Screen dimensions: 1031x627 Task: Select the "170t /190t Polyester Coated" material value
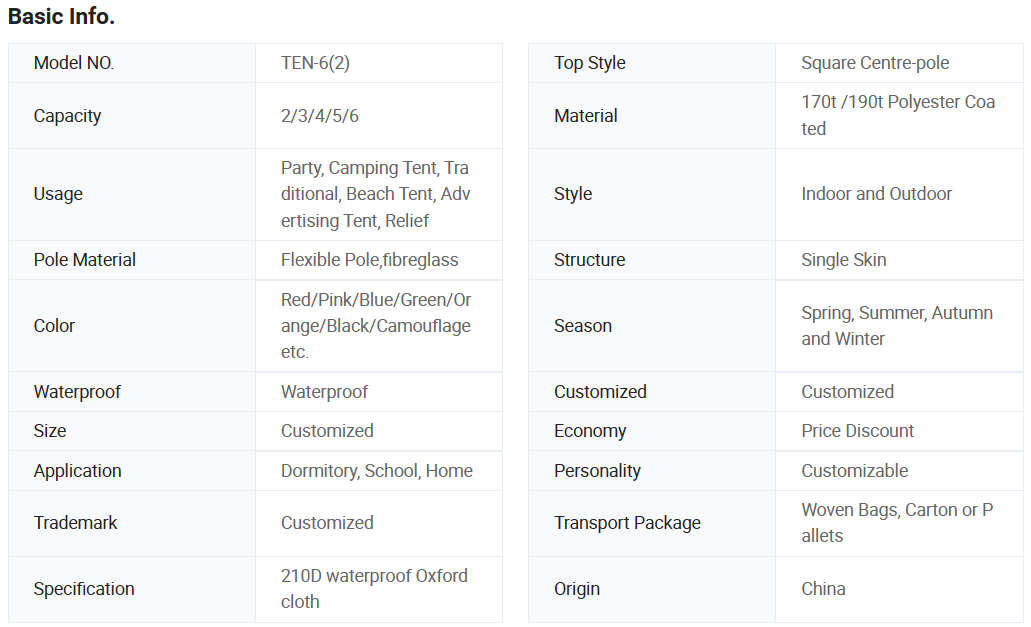[x=897, y=116]
